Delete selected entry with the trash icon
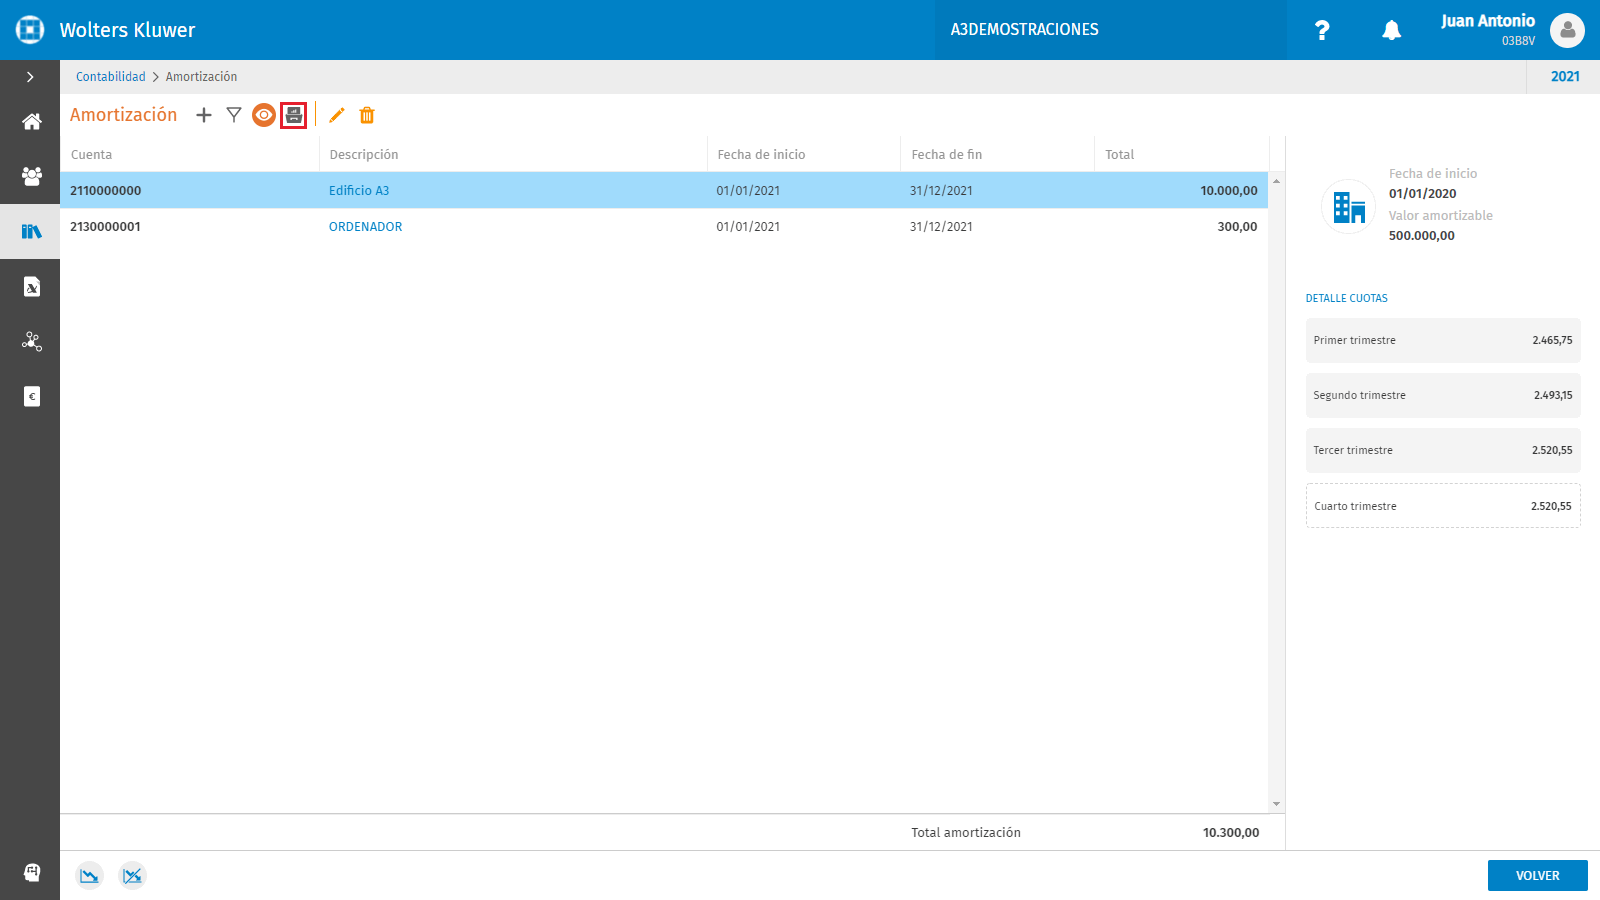Screen dimensions: 1600x900 [x=367, y=115]
